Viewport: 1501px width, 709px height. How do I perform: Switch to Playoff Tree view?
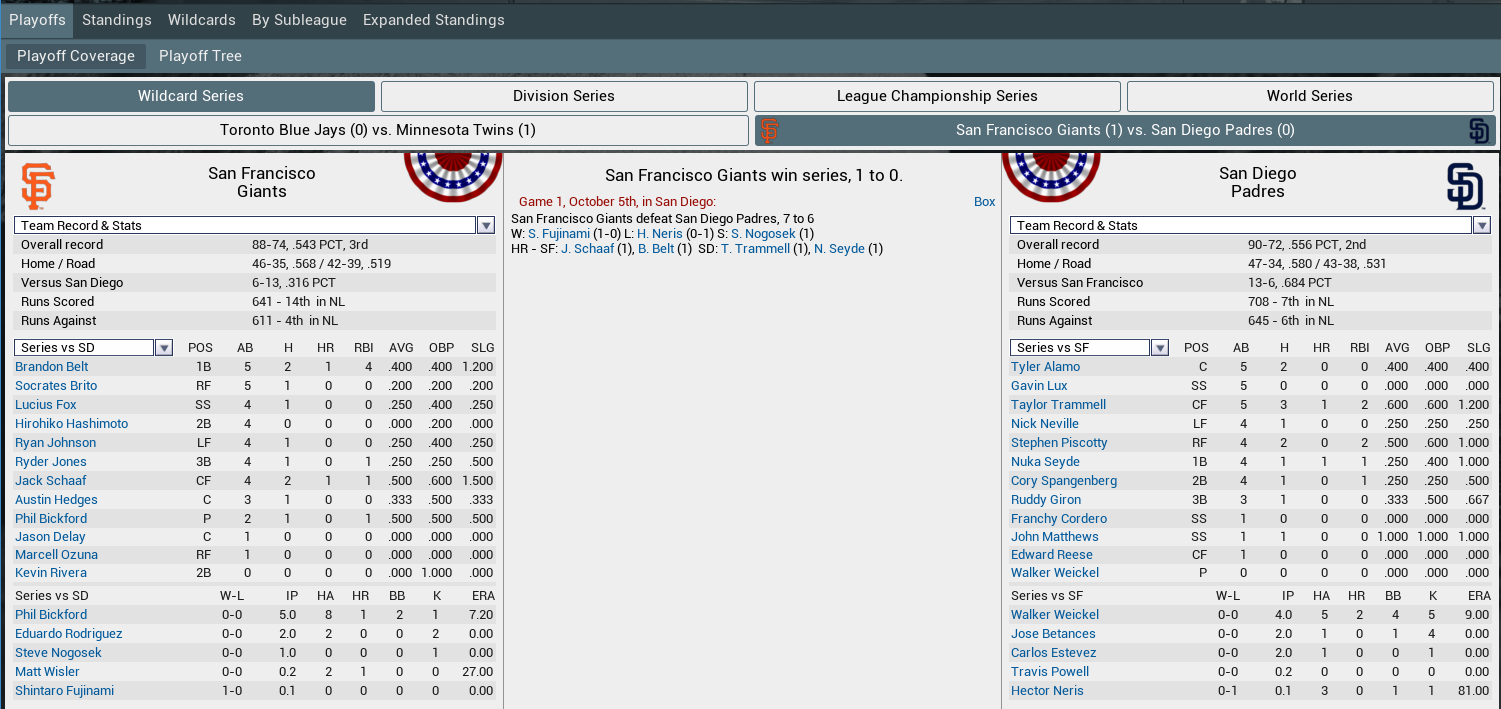(x=200, y=56)
